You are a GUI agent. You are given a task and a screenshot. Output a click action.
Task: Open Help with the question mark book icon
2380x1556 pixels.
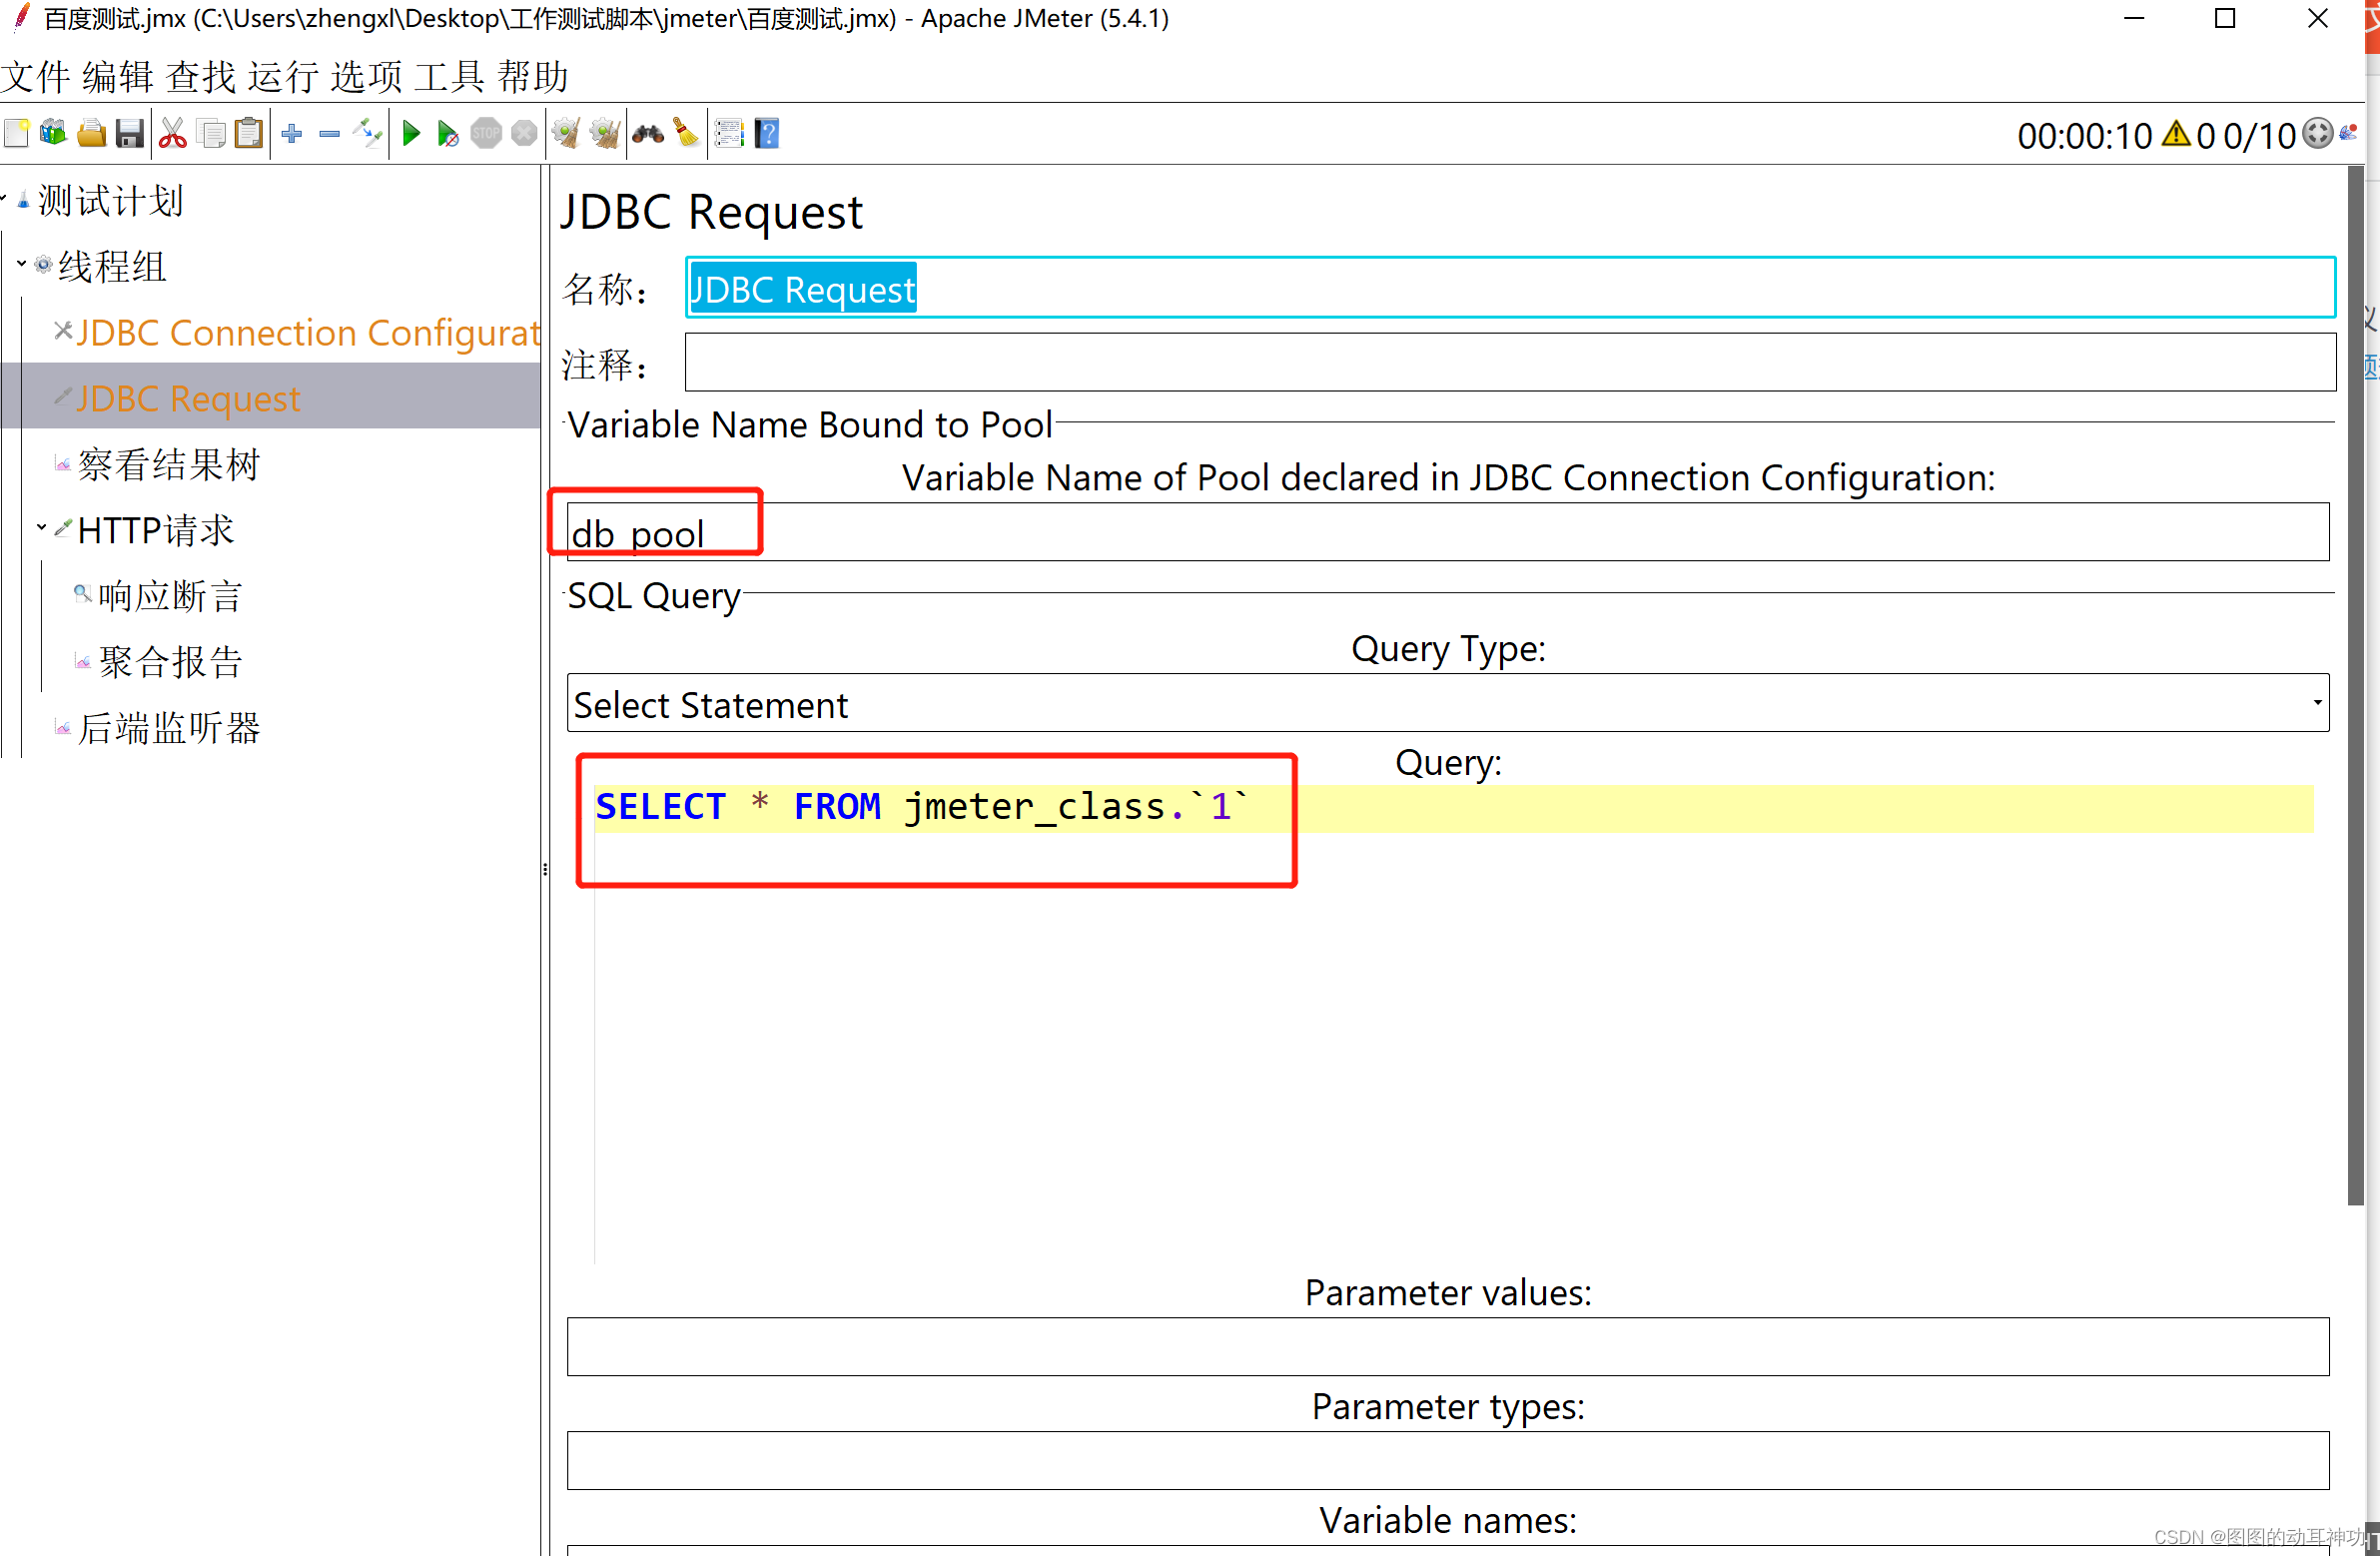(x=767, y=133)
